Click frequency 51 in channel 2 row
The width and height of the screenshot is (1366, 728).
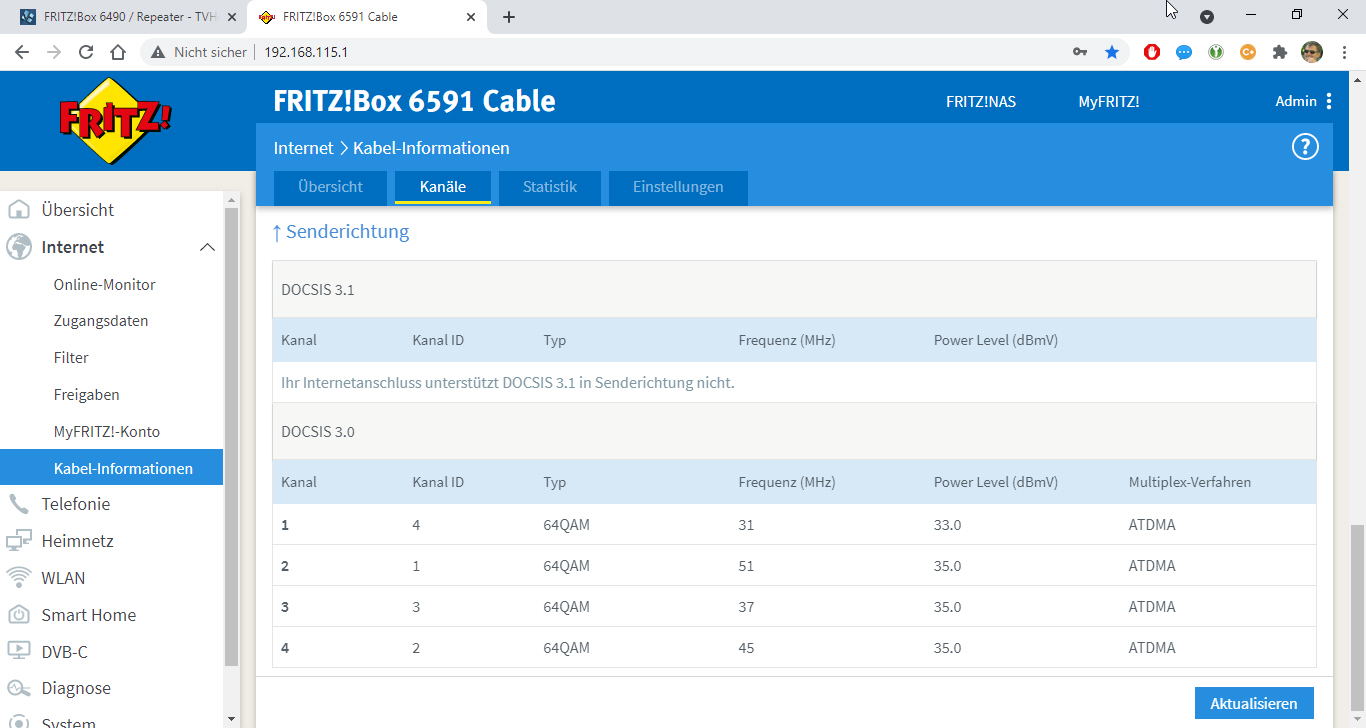(746, 566)
